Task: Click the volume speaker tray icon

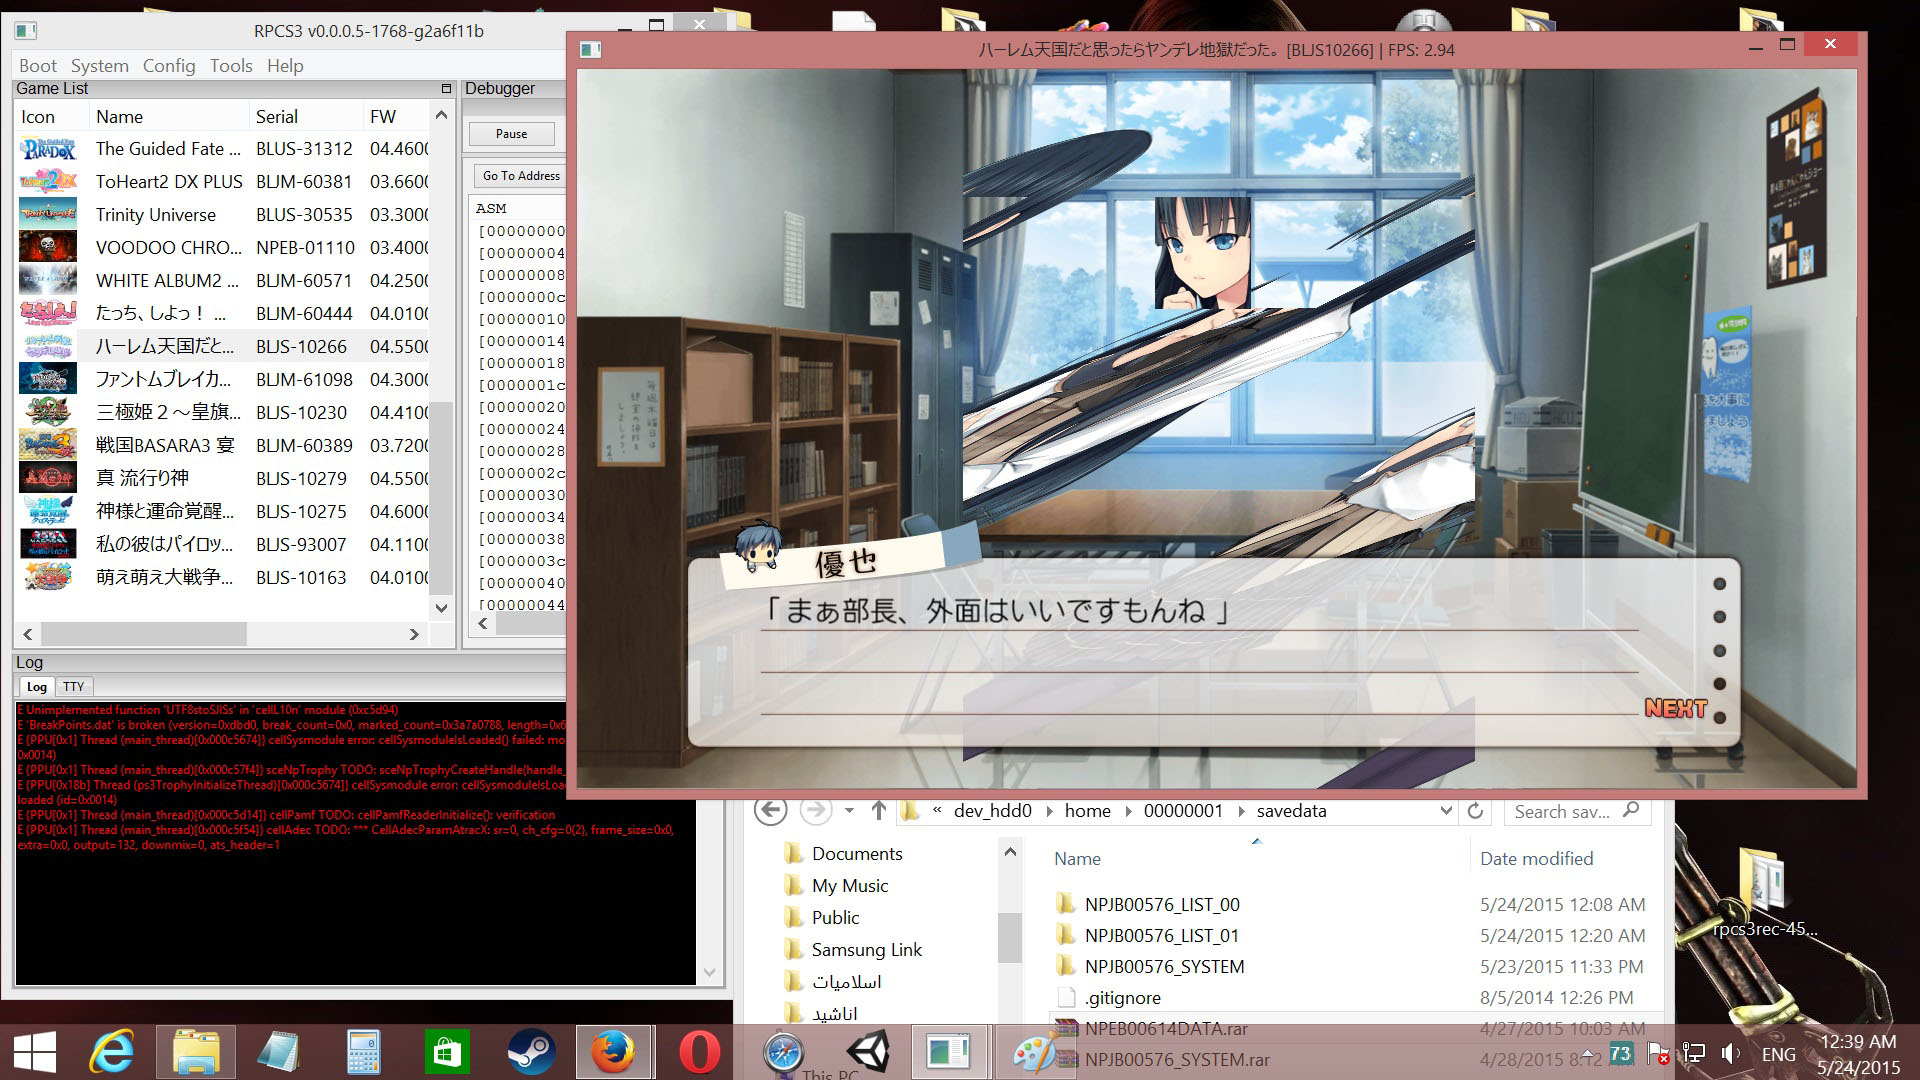Action: click(1731, 1053)
